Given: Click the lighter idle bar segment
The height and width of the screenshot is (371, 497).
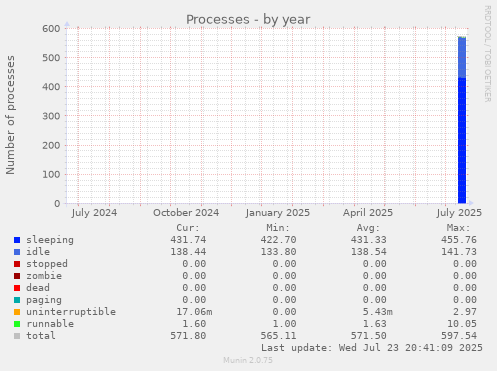Looking at the screenshot, I should (462, 58).
